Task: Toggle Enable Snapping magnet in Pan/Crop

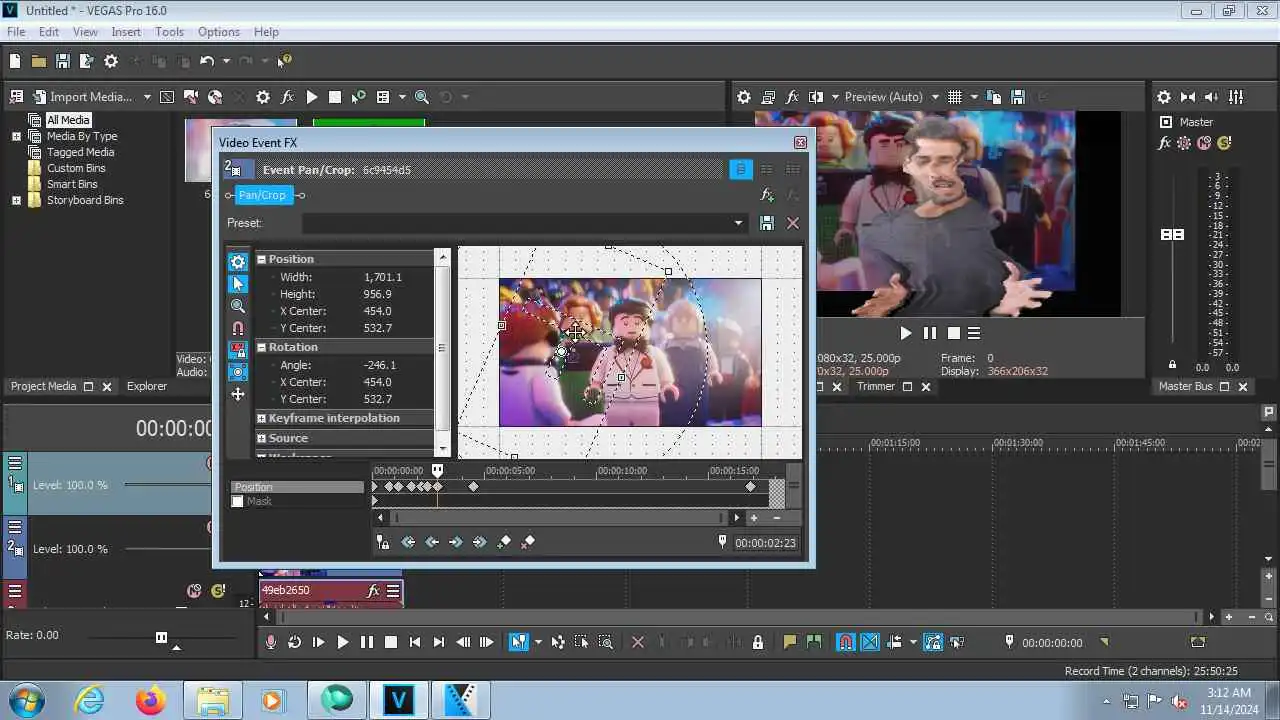Action: pos(238,328)
